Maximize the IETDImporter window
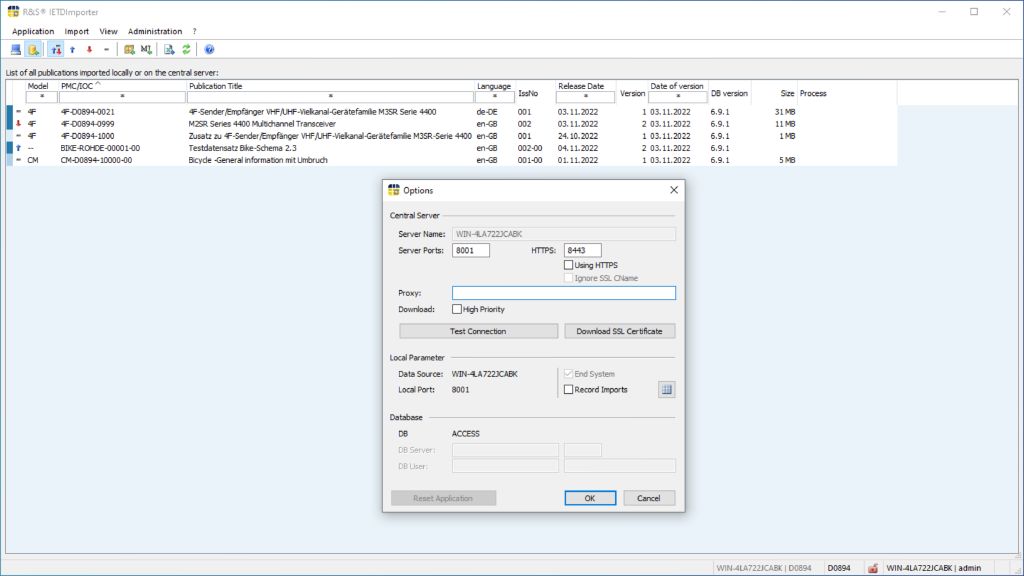This screenshot has height=576, width=1024. [x=974, y=12]
